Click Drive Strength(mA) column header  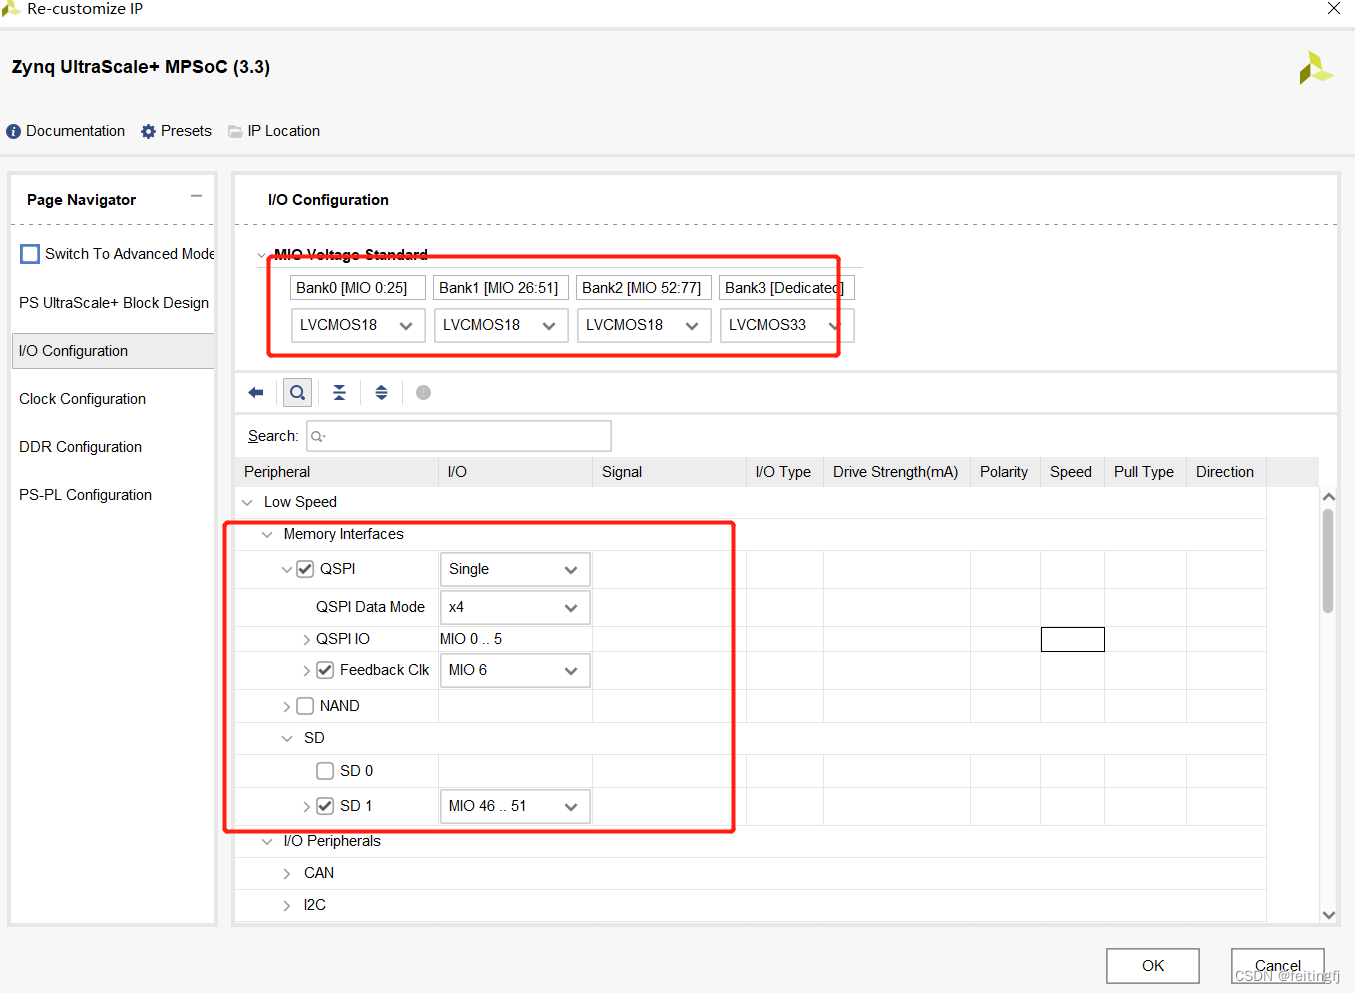tap(897, 472)
